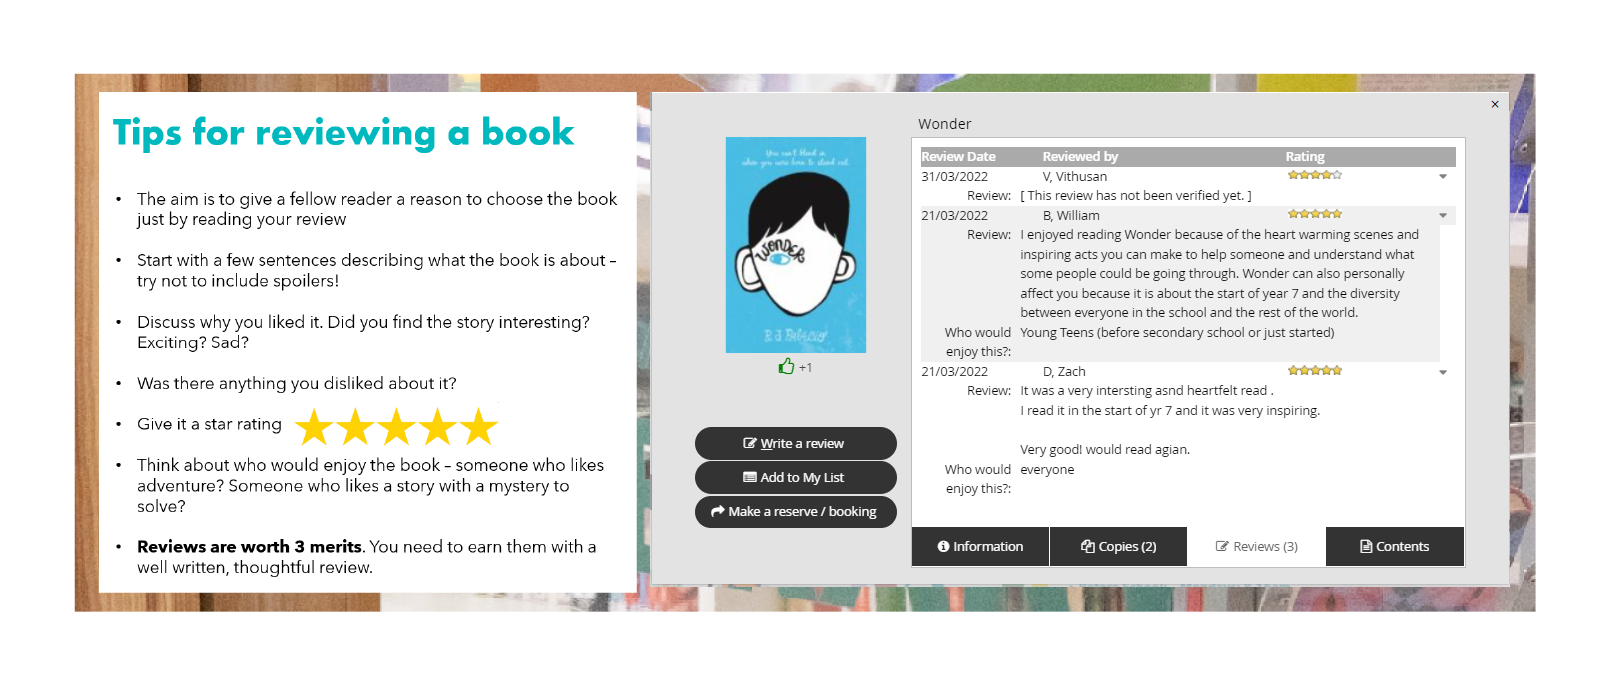The width and height of the screenshot is (1609, 684).
Task: Click Vithusan's star rating
Action: click(1315, 175)
